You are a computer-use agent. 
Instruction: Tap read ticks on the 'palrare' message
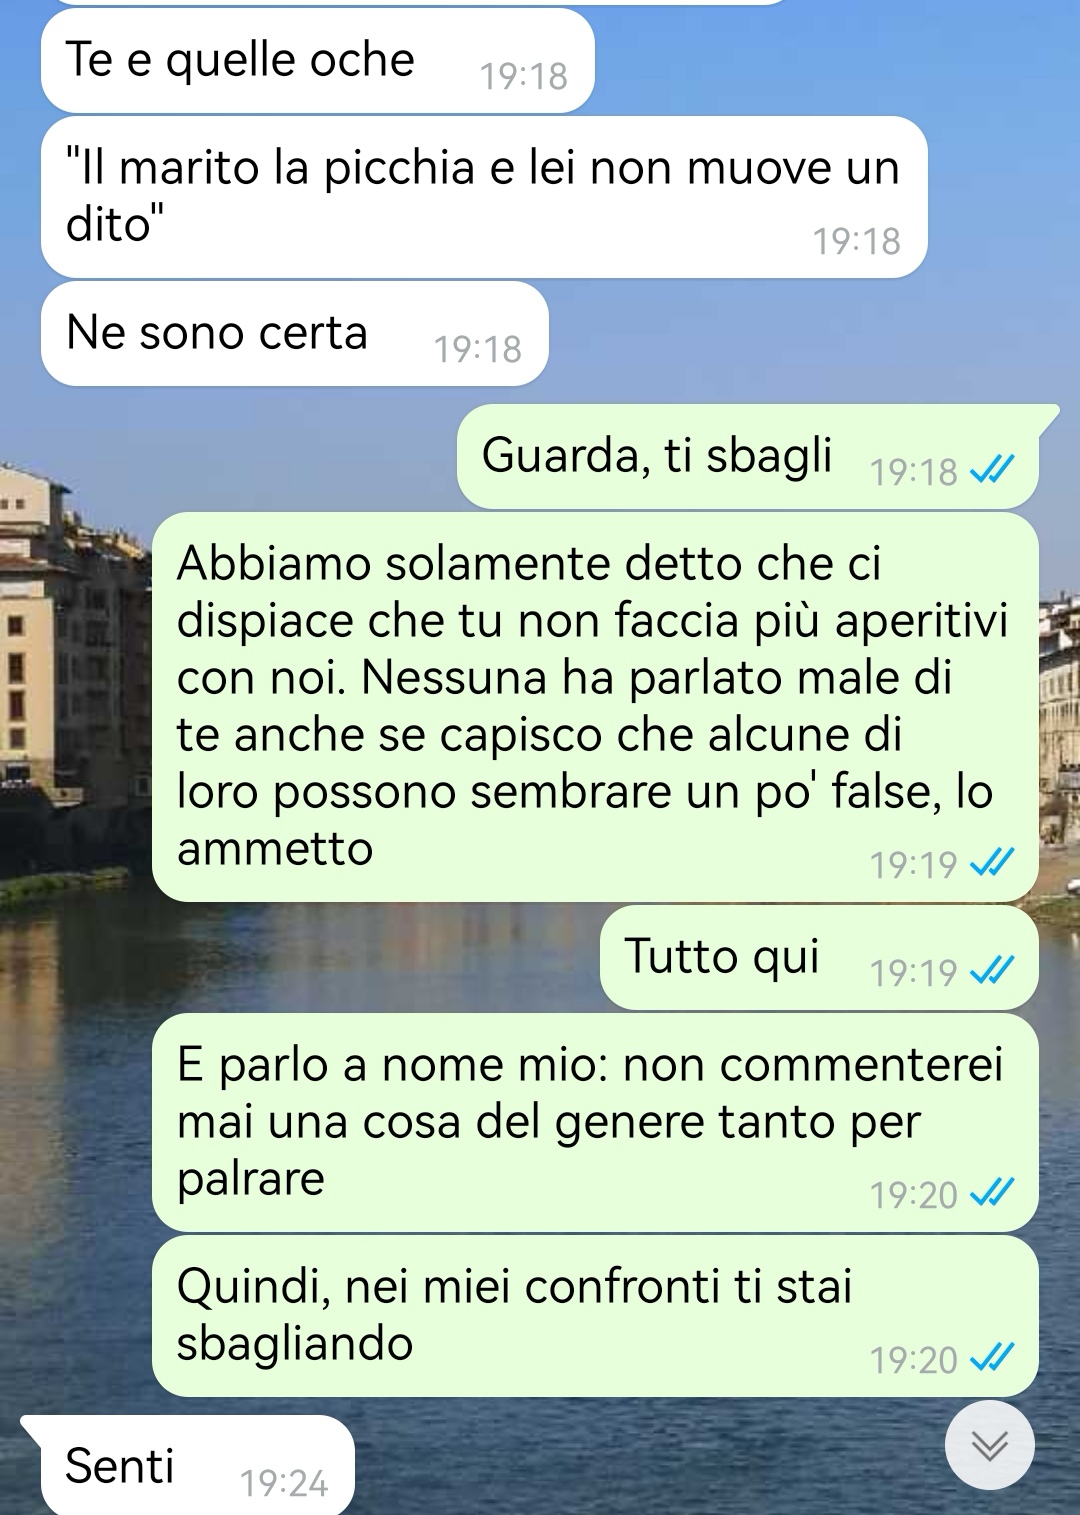(x=993, y=1192)
